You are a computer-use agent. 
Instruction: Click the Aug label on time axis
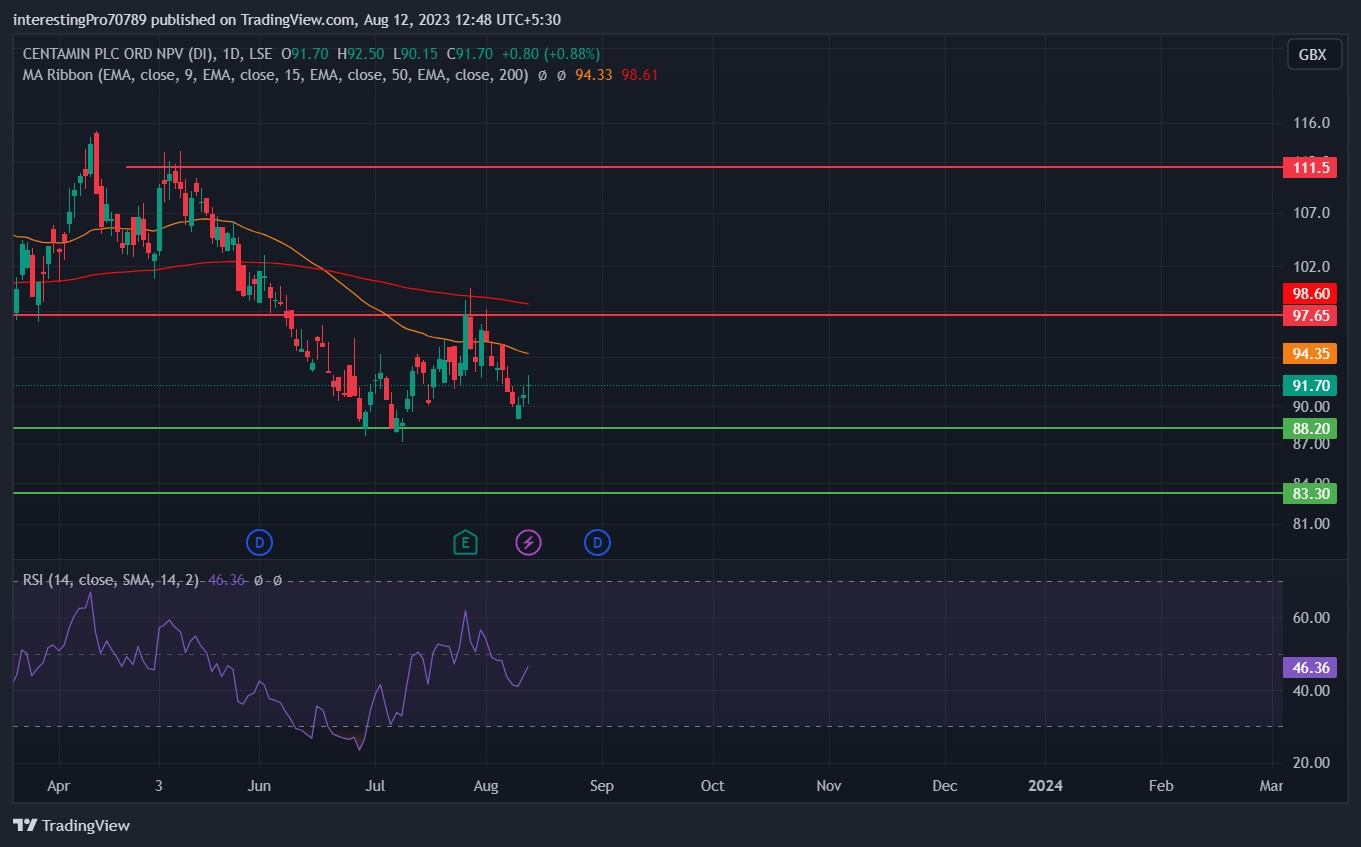coord(485,786)
